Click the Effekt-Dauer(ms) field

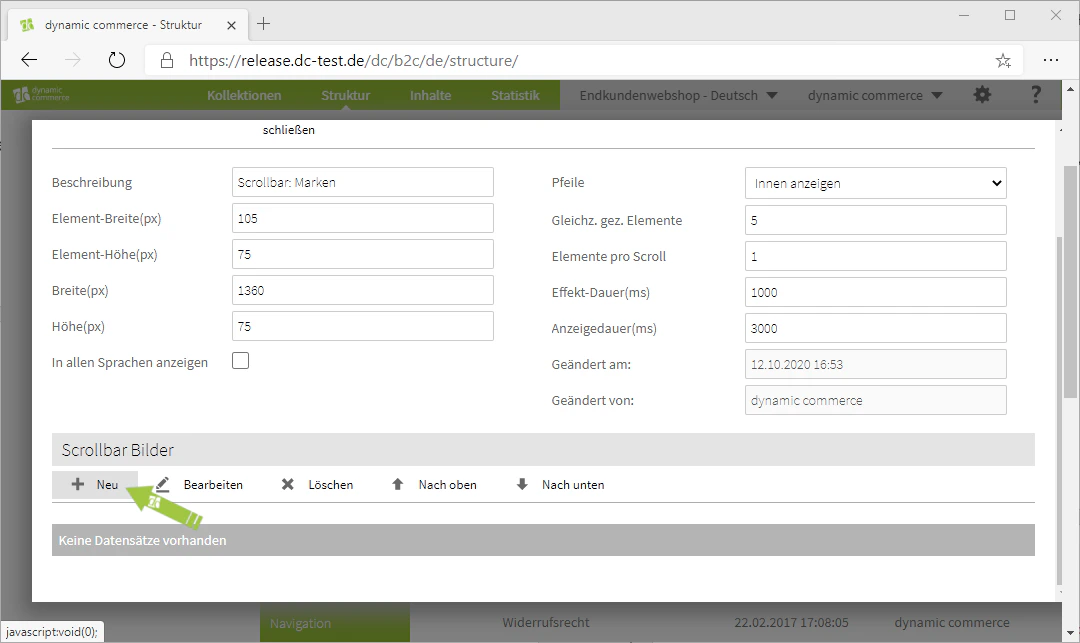coord(875,292)
